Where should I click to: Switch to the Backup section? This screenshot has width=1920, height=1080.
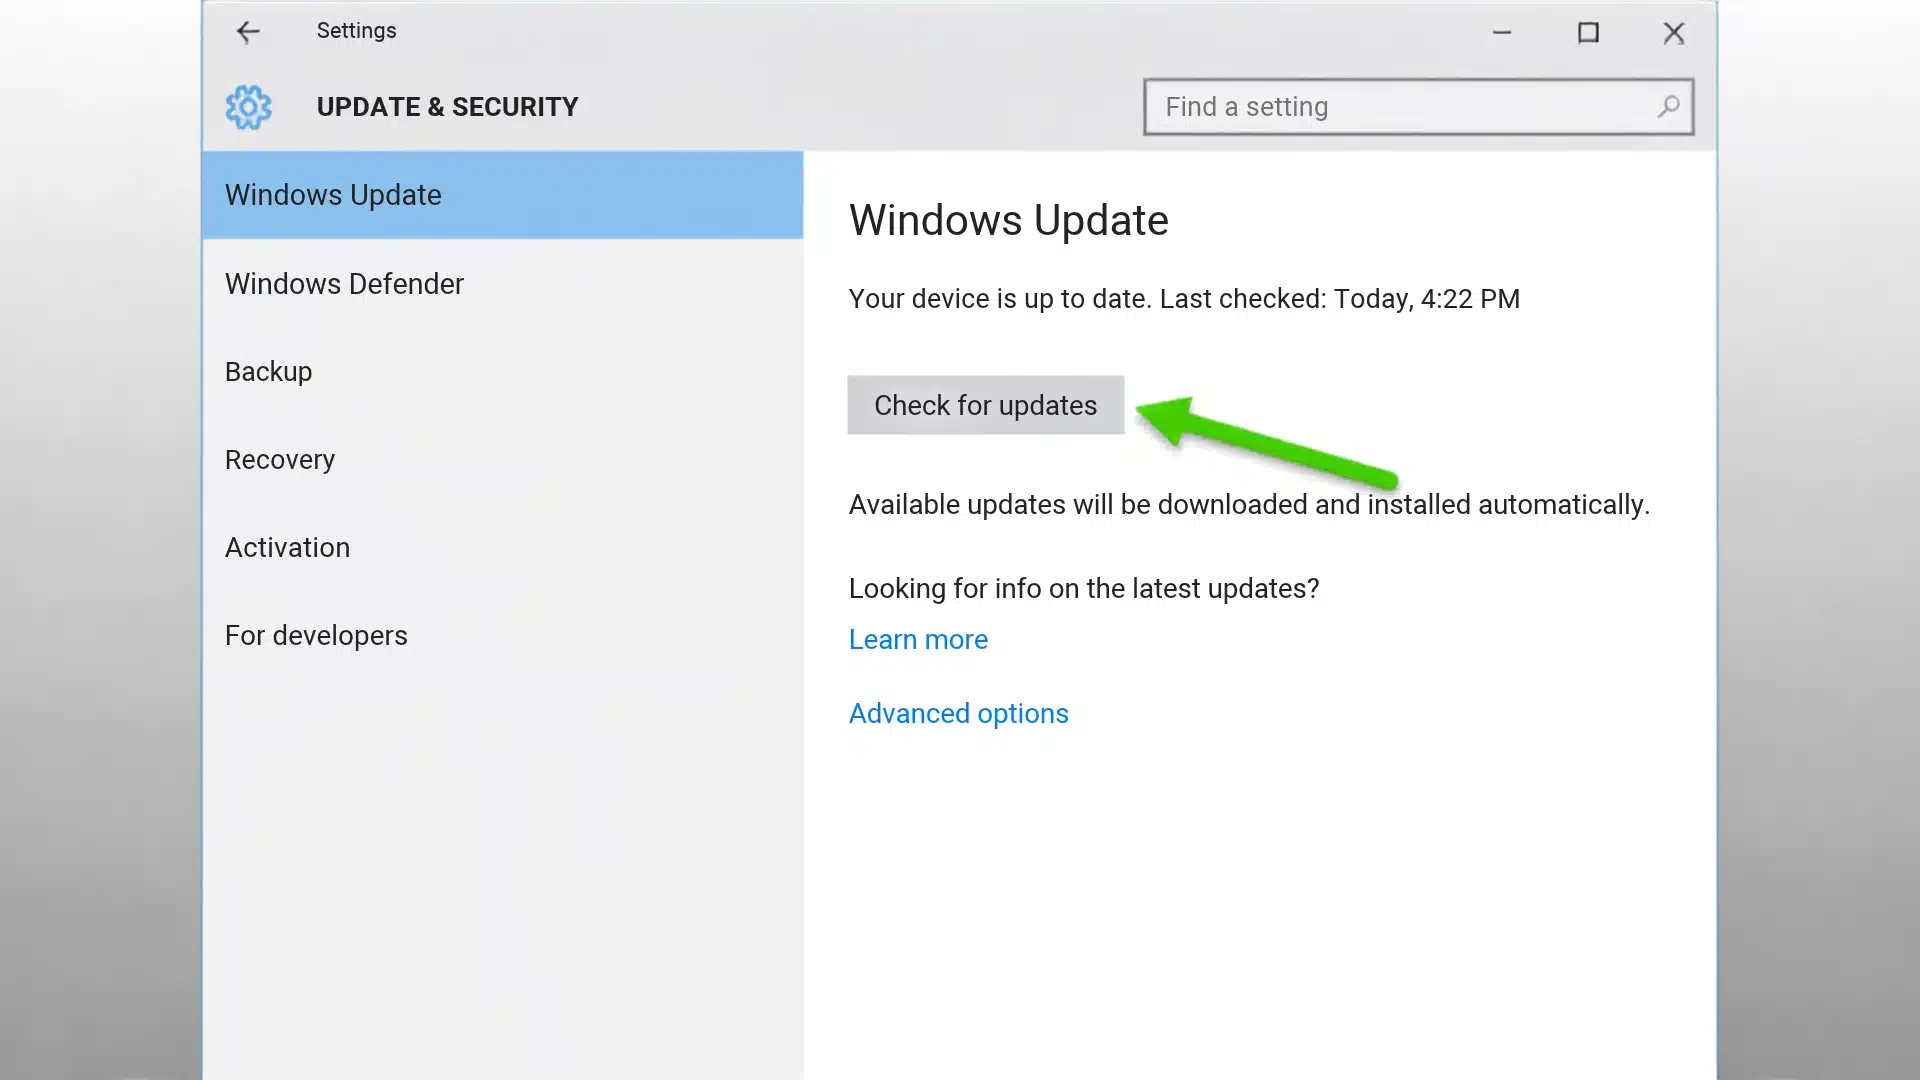502,372
